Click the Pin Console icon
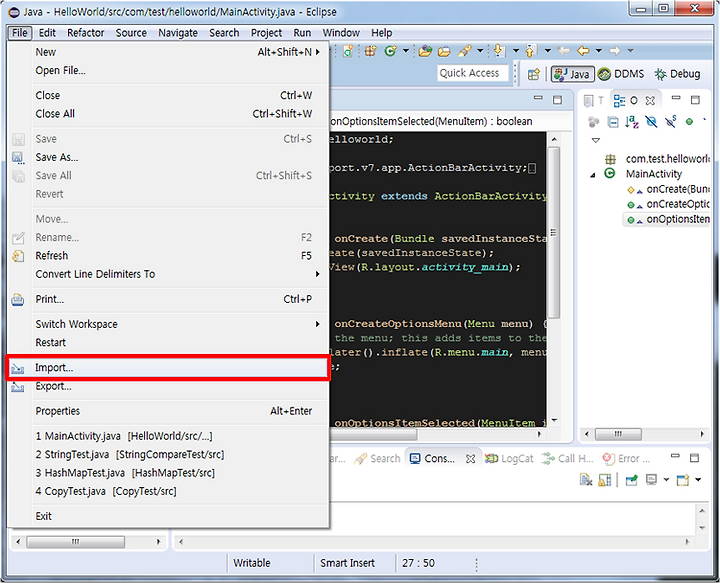This screenshot has height=583, width=720. tap(631, 480)
